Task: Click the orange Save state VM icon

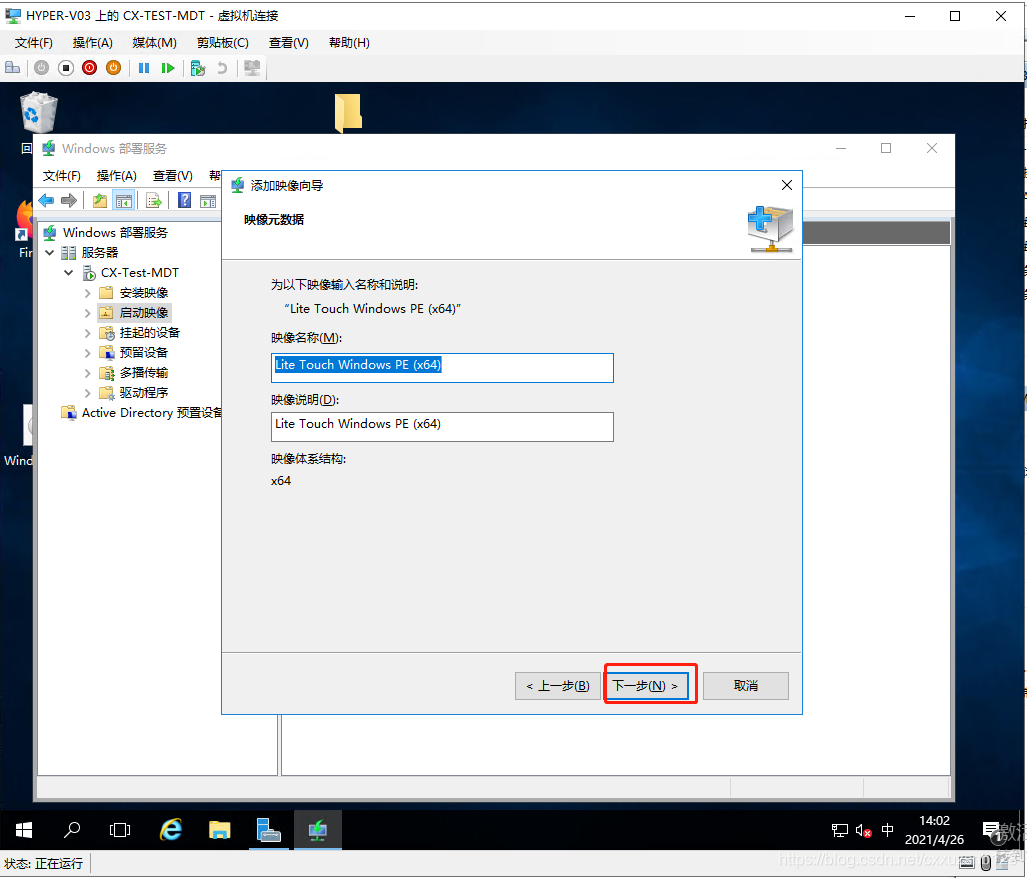Action: tap(113, 67)
